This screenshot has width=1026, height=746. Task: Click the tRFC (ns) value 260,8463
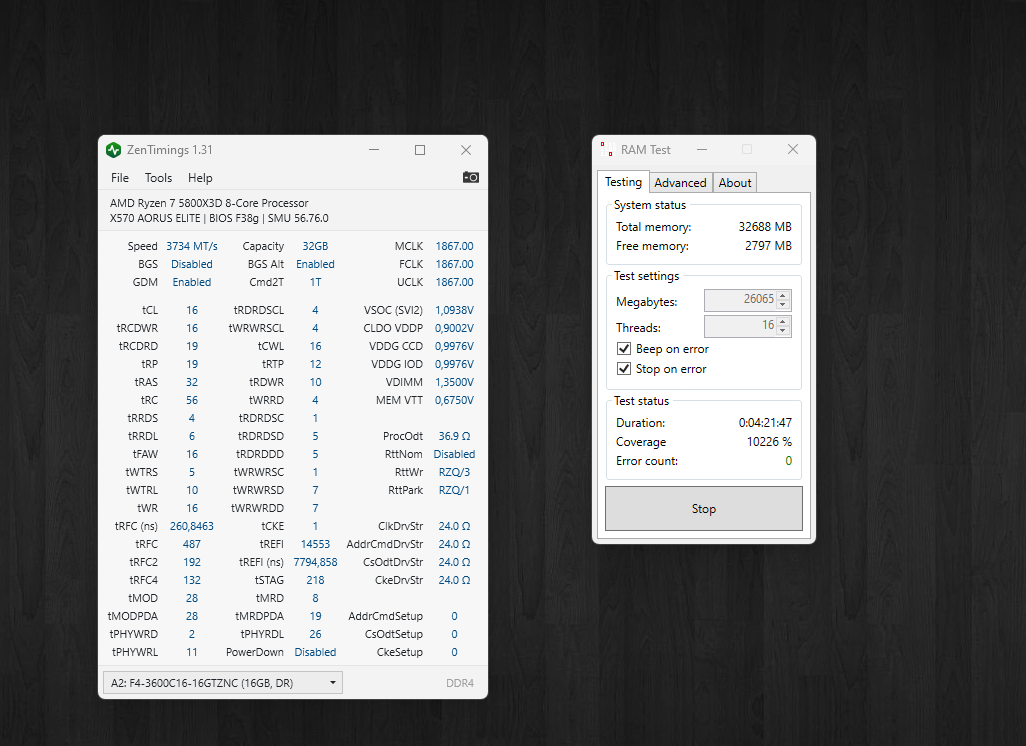[x=192, y=526]
